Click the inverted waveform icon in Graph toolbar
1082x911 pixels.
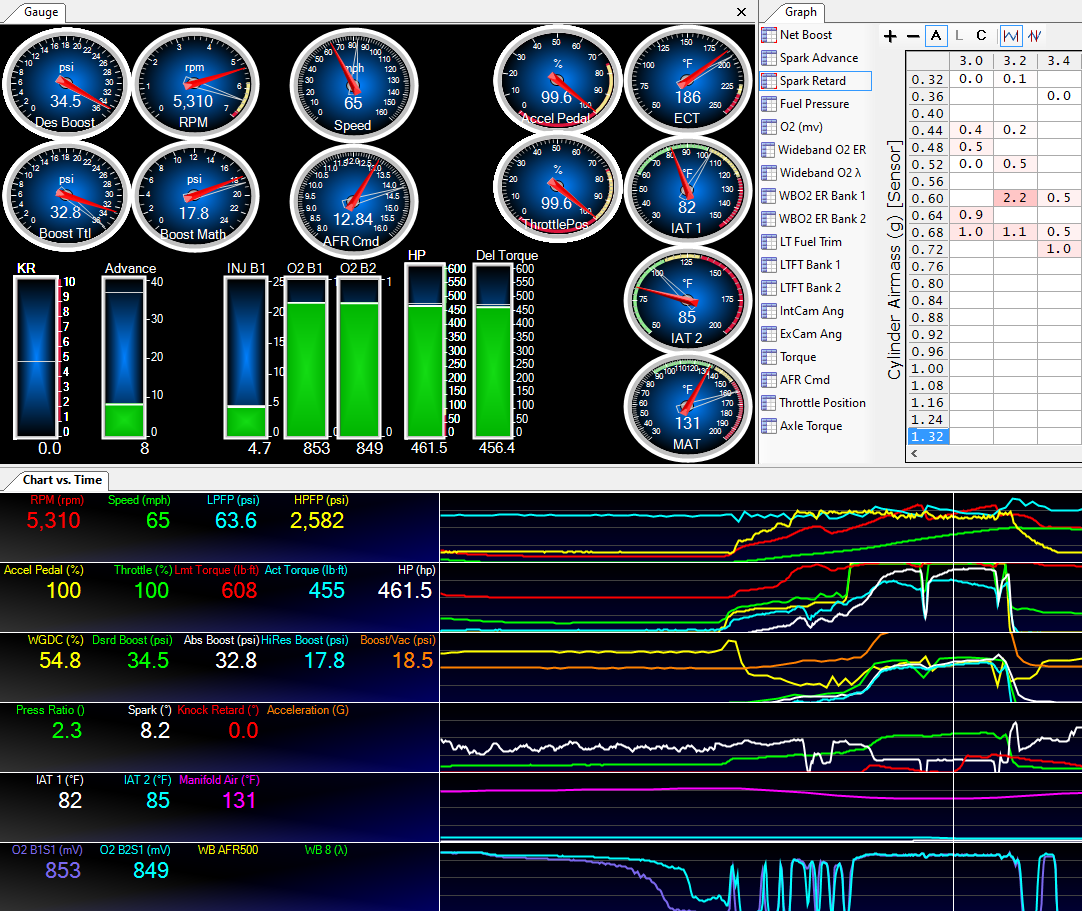[1035, 36]
